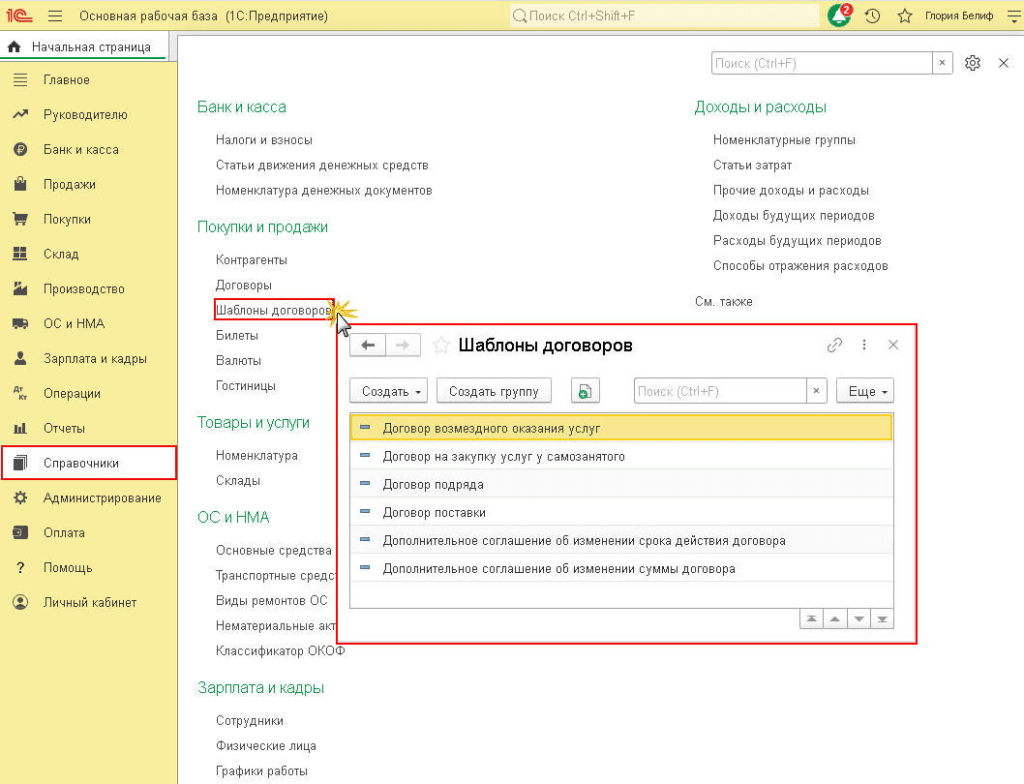Image resolution: width=1024 pixels, height=784 pixels.
Task: Open the history clock icon
Action: click(x=872, y=16)
